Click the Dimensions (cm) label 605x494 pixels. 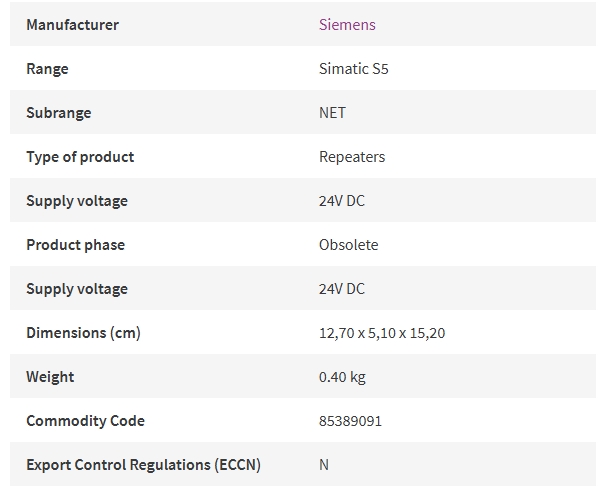click(83, 333)
